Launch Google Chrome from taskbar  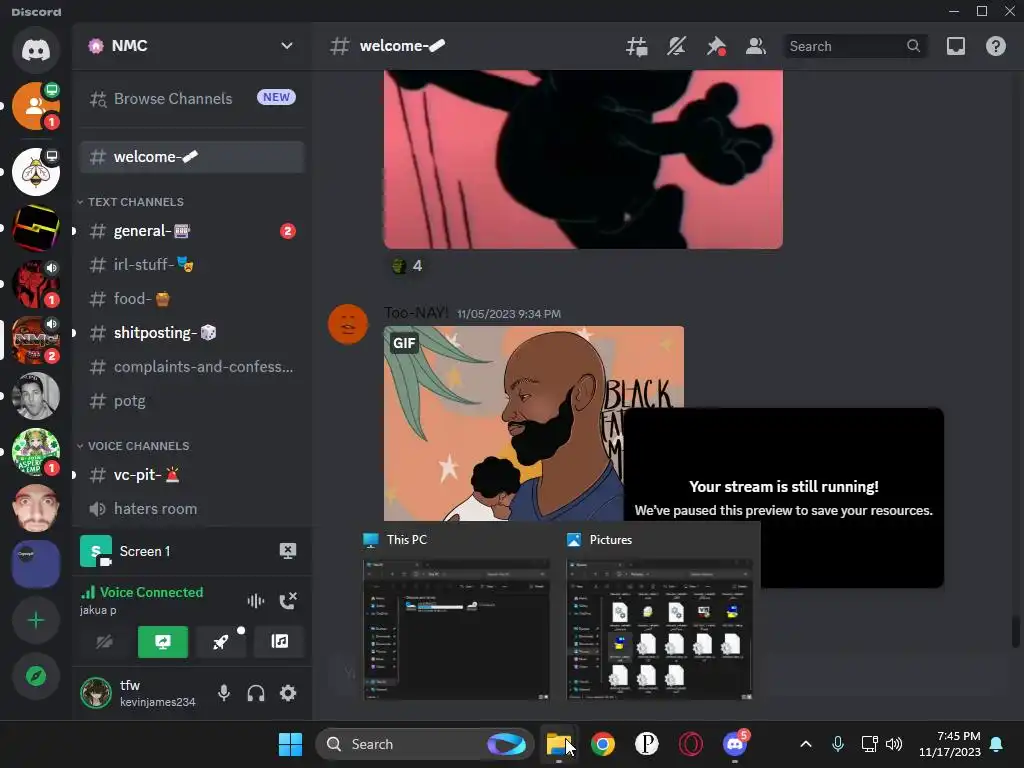pos(602,744)
